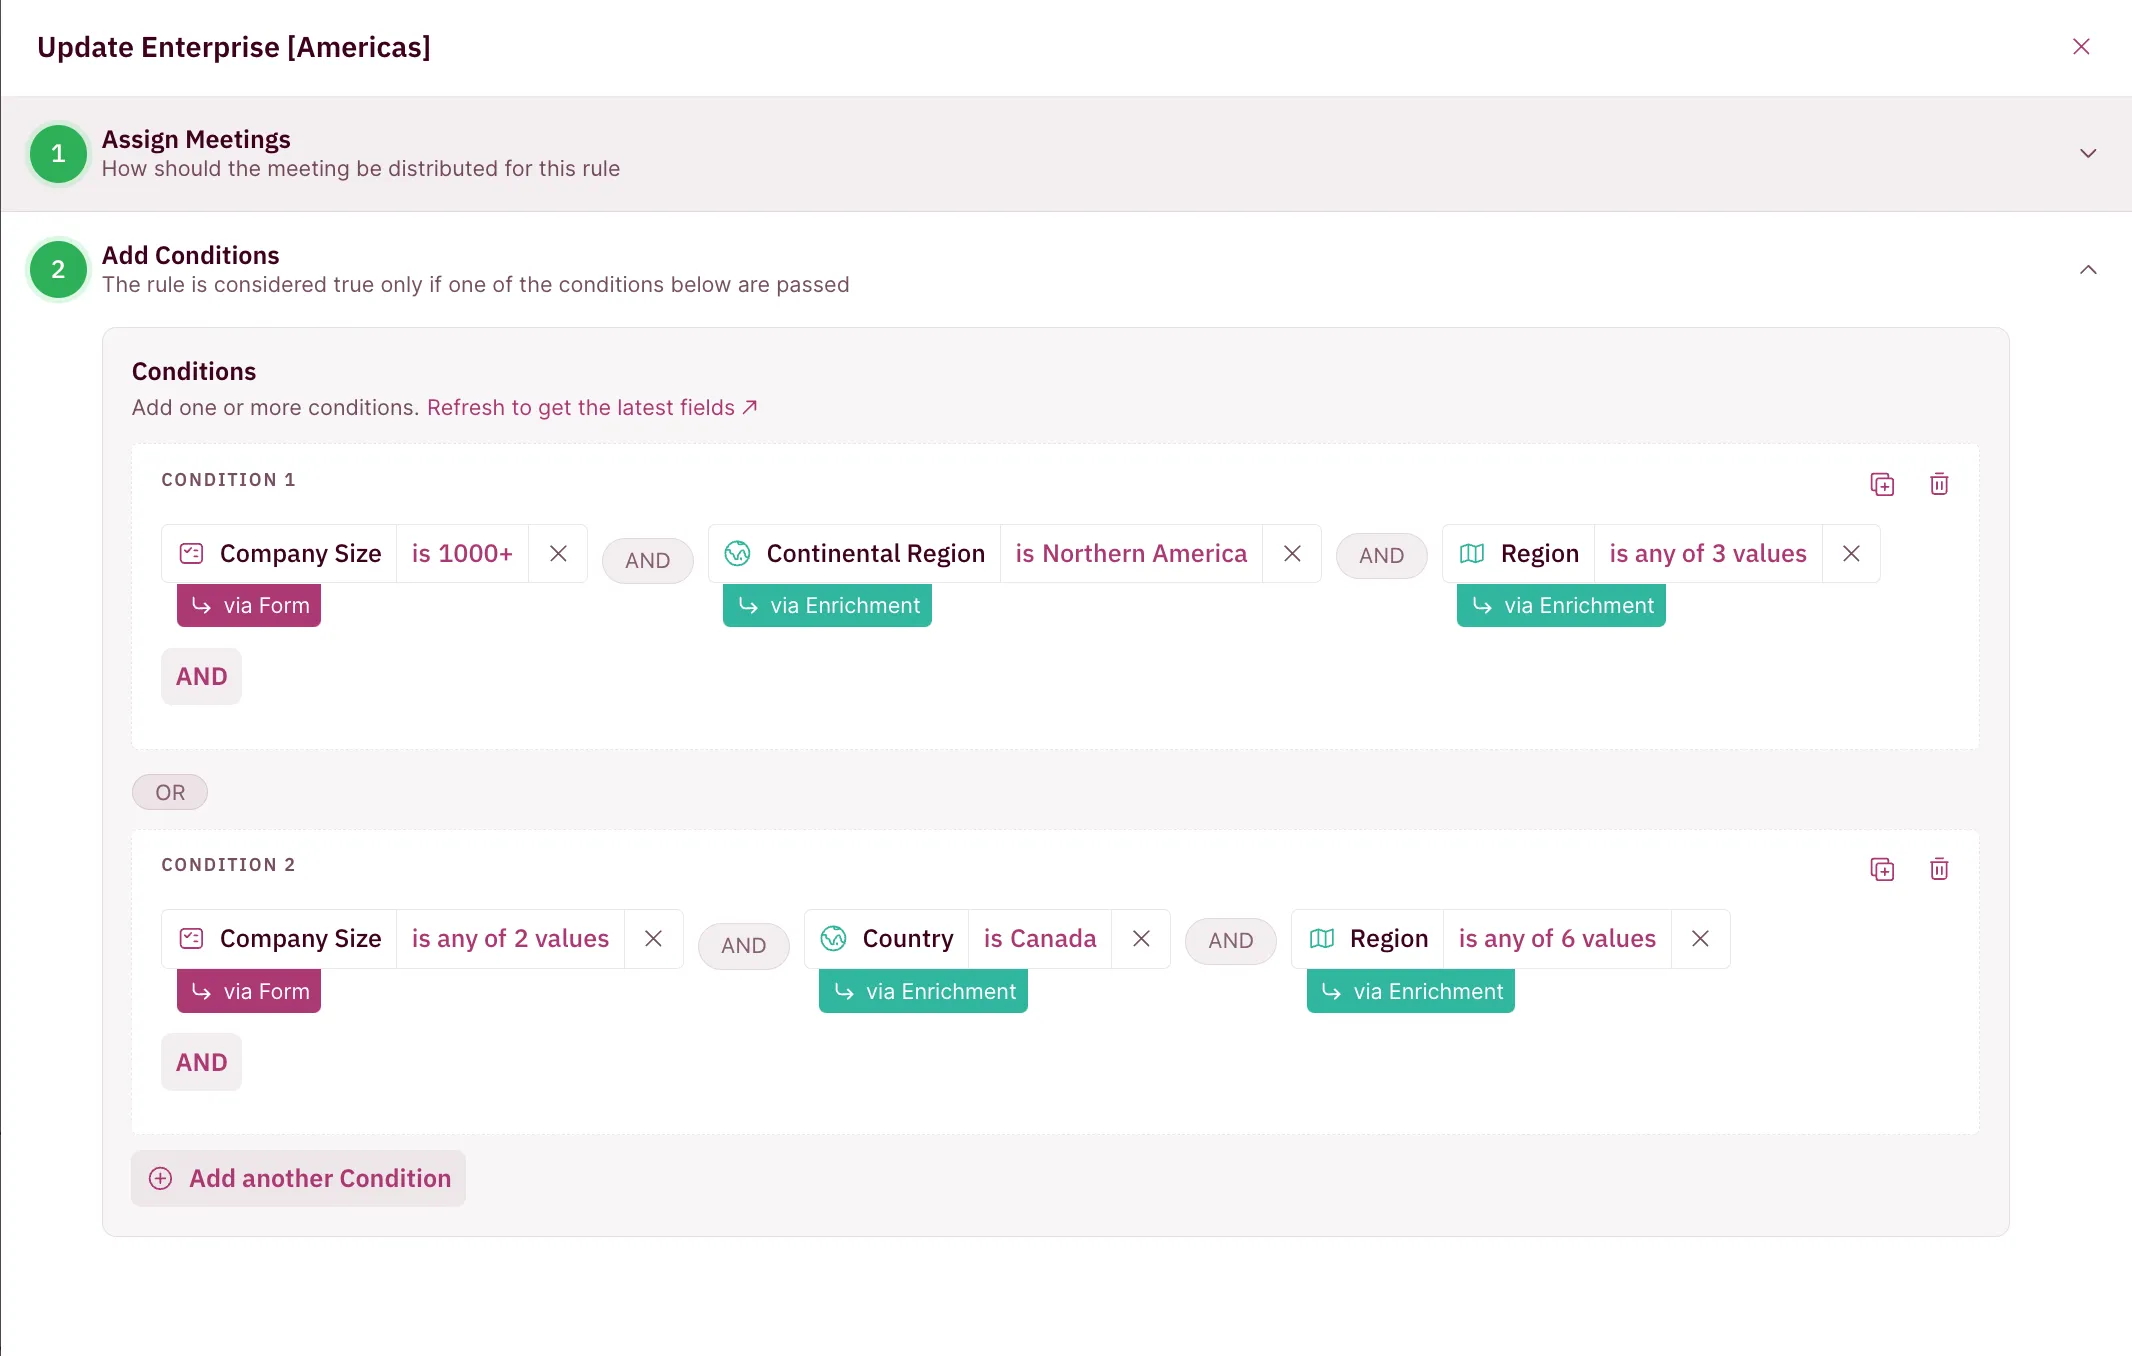Delete Condition 1 with trash icon
The width and height of the screenshot is (2132, 1356).
[x=1939, y=484]
